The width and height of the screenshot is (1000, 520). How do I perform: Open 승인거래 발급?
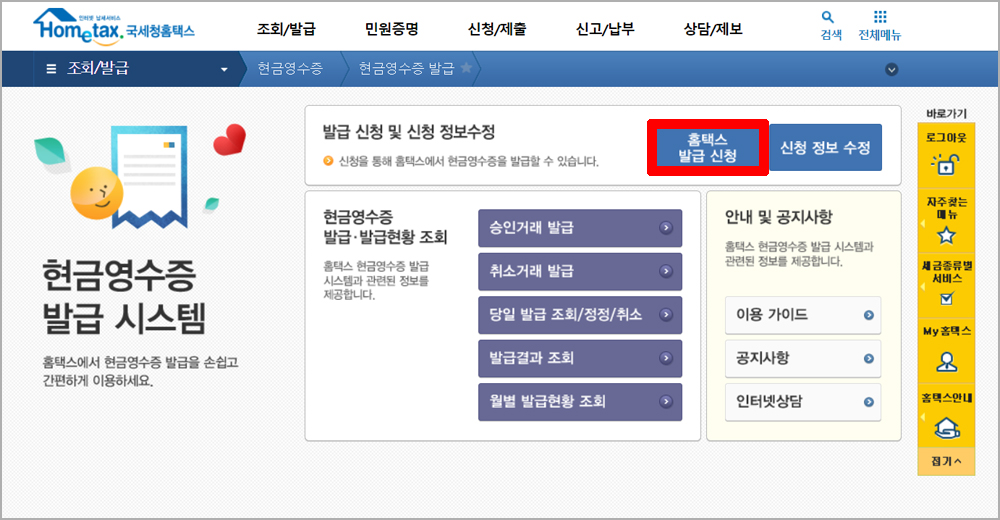point(580,228)
